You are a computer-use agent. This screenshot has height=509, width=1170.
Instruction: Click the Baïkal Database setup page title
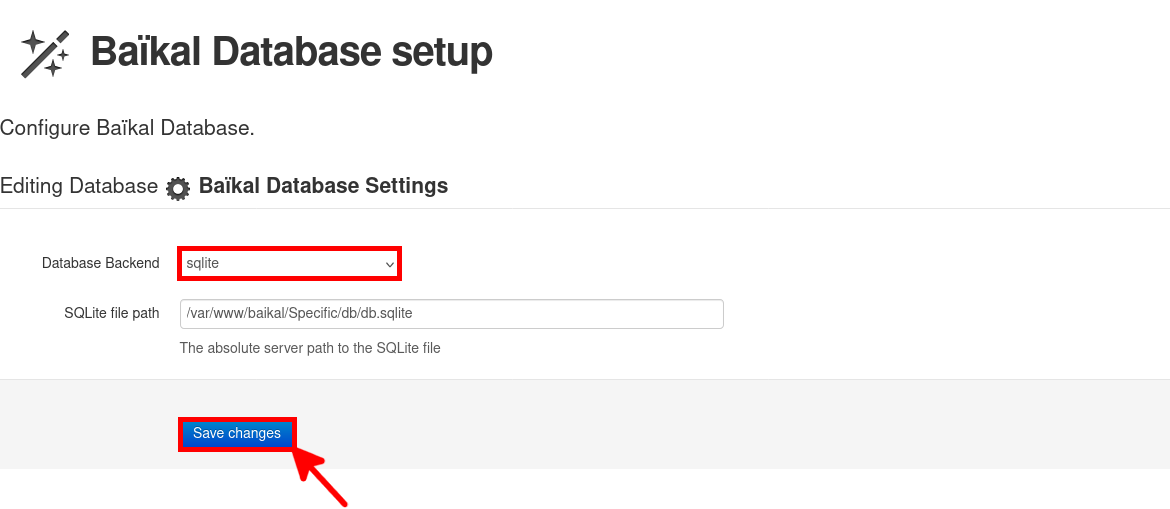click(x=291, y=52)
